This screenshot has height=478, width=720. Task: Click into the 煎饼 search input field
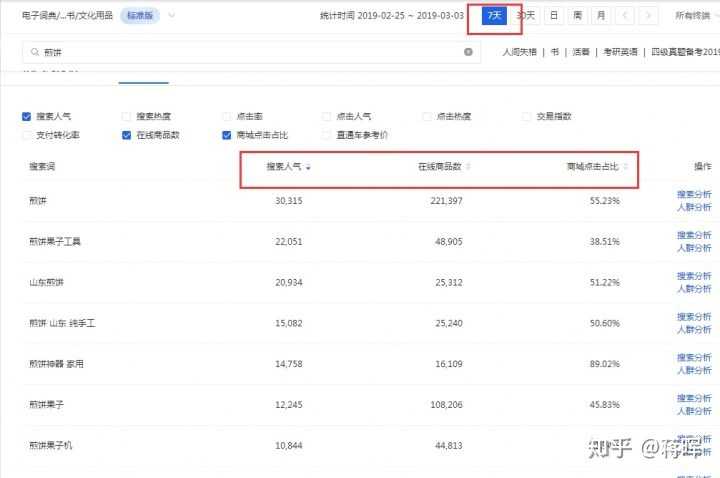click(250, 52)
